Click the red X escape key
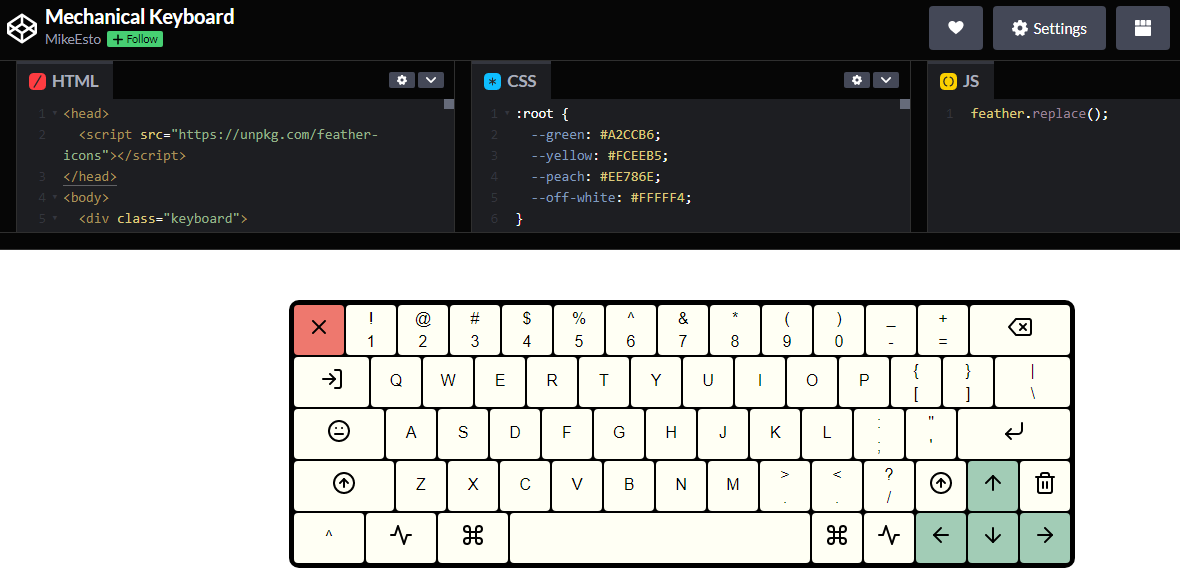Image resolution: width=1180 pixels, height=586 pixels. [319, 329]
